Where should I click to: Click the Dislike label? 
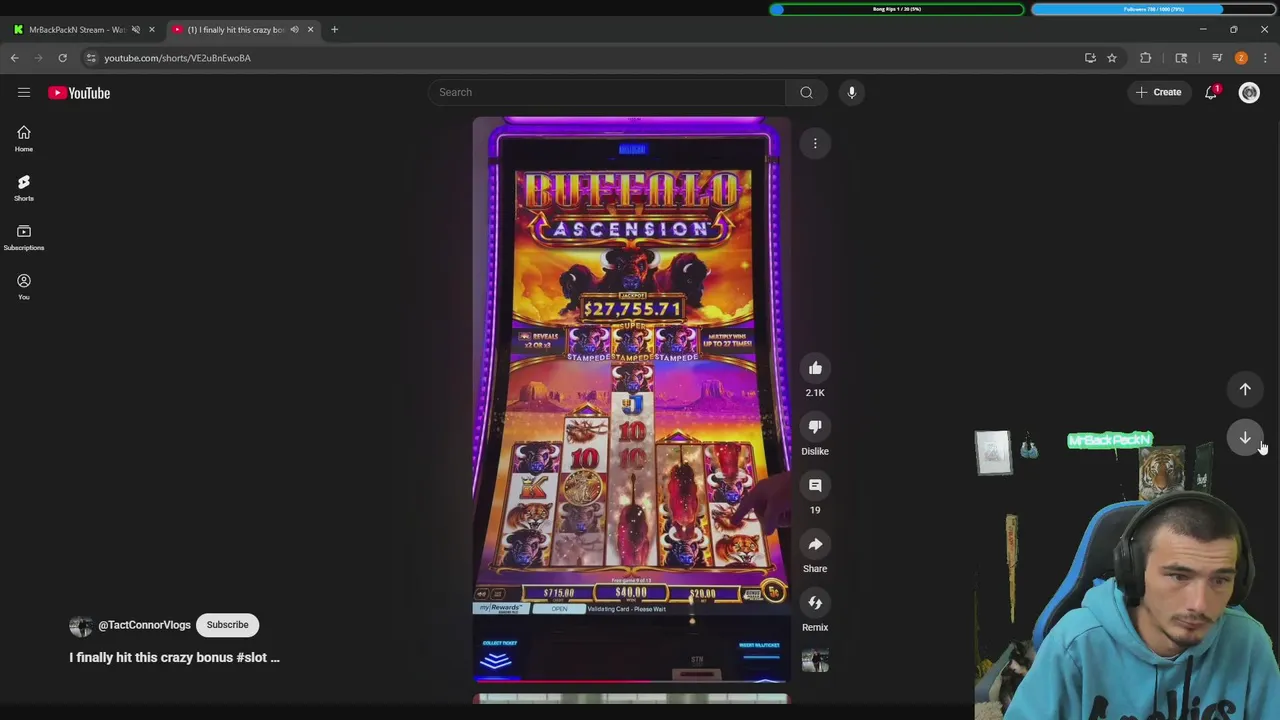pos(815,451)
